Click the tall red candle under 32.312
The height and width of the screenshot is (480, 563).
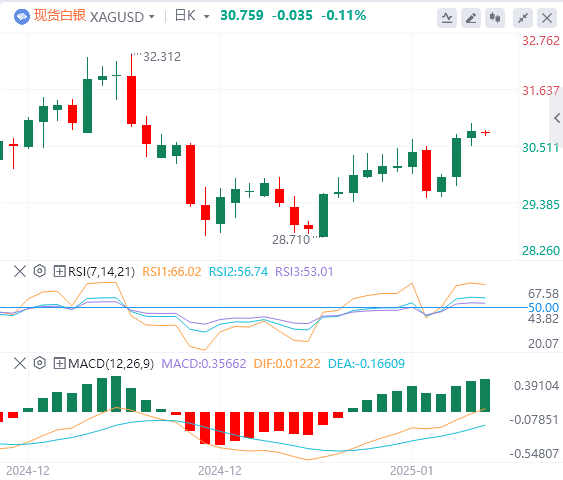click(x=131, y=100)
